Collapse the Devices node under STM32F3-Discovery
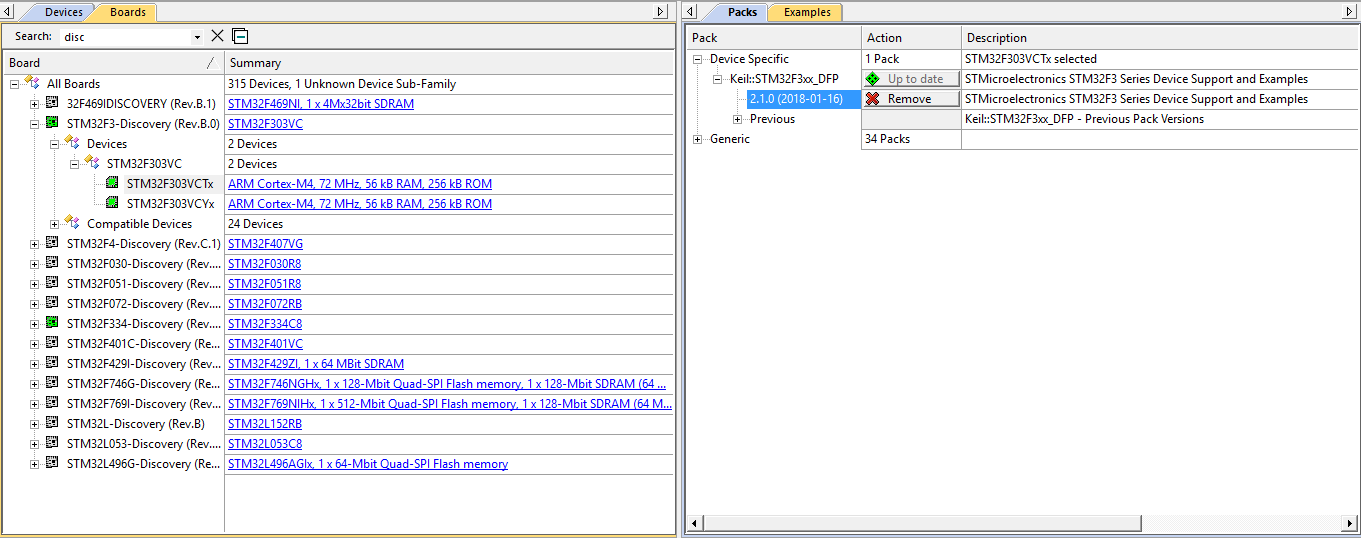 coord(54,144)
